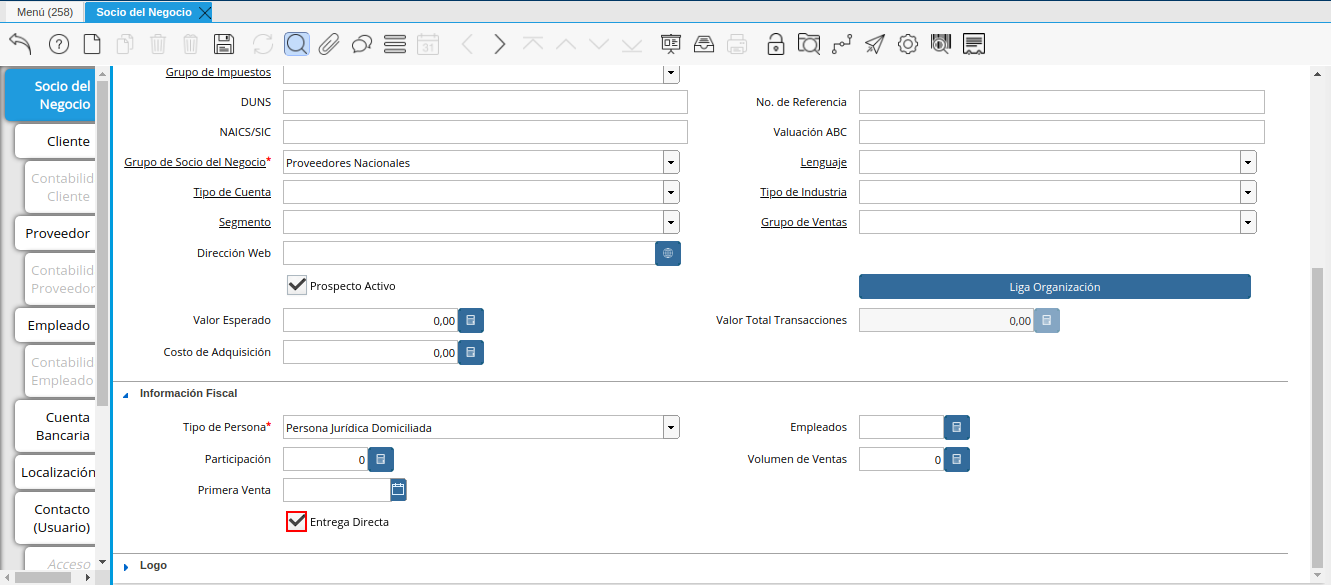Image resolution: width=1331 pixels, height=585 pixels.
Task: Click the undo back arrow icon
Action: pos(20,44)
